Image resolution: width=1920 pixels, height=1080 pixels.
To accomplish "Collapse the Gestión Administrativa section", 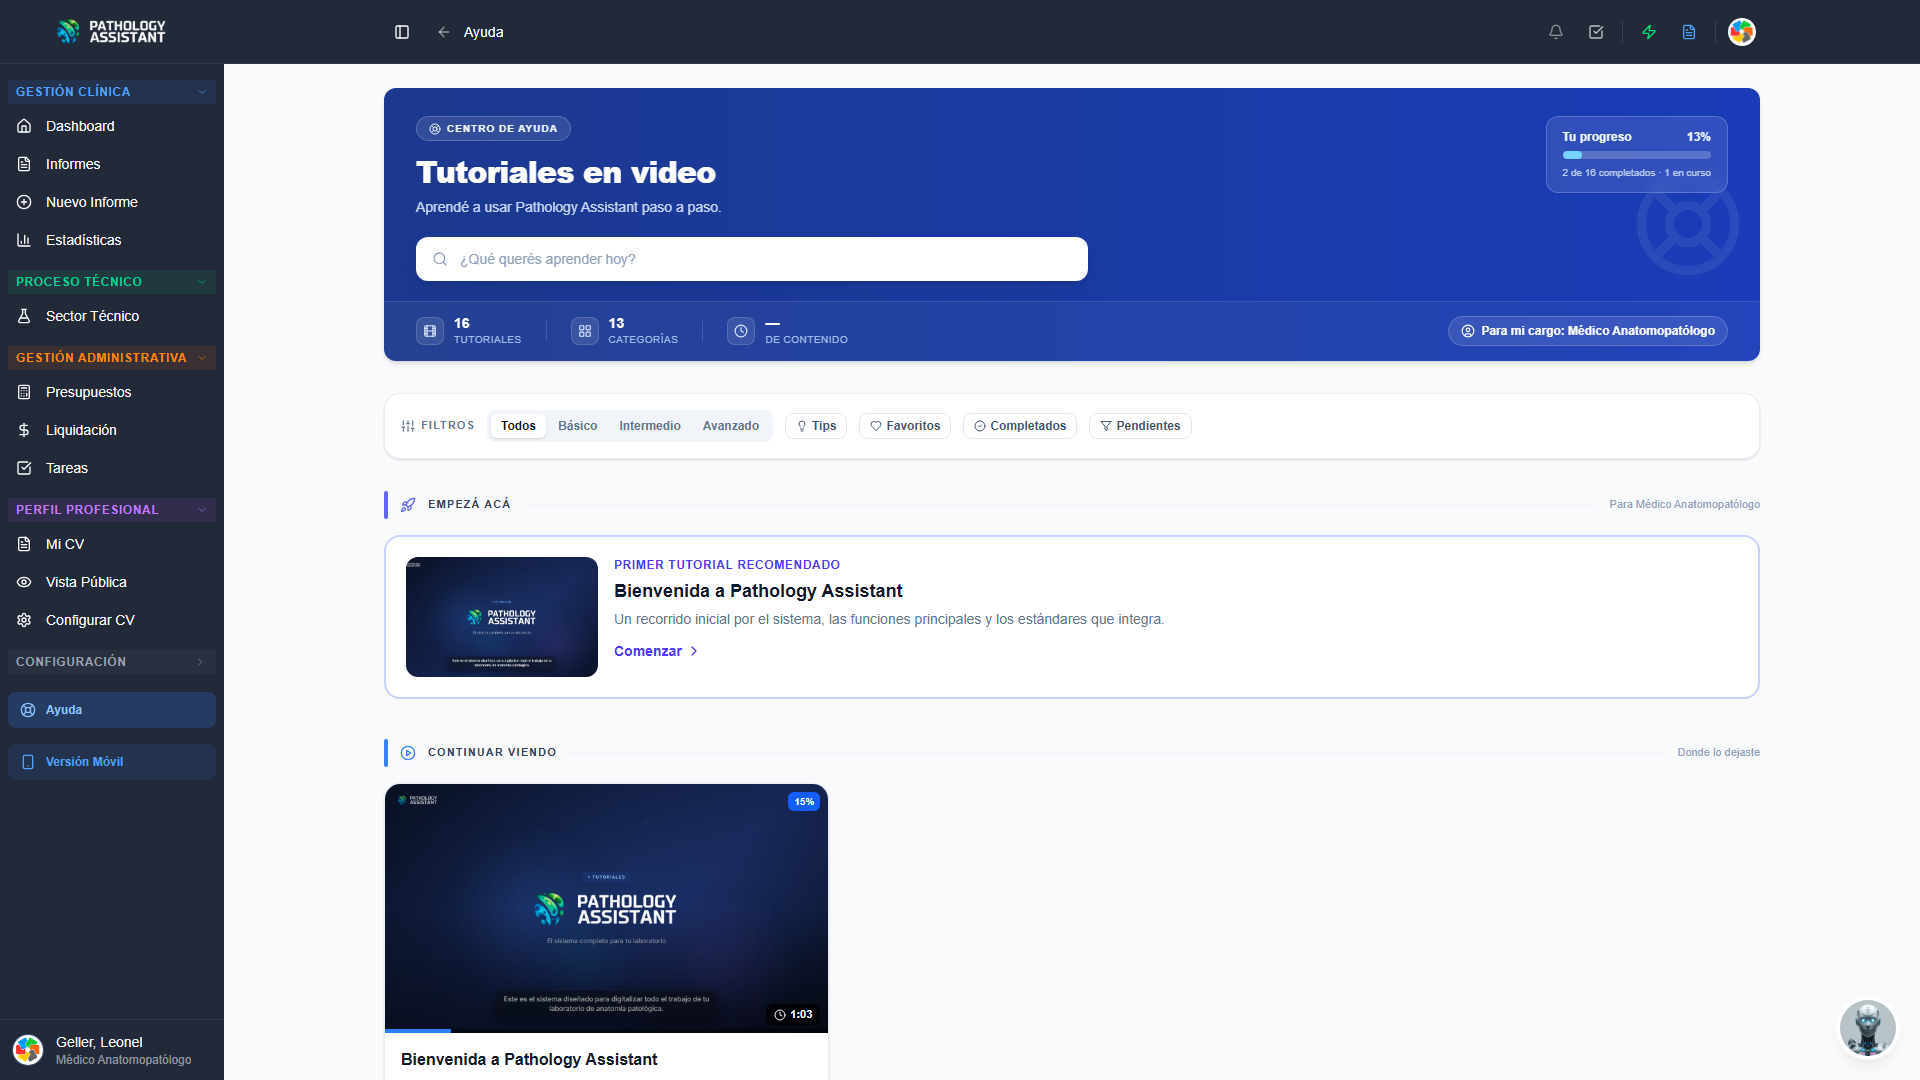I will (x=112, y=358).
